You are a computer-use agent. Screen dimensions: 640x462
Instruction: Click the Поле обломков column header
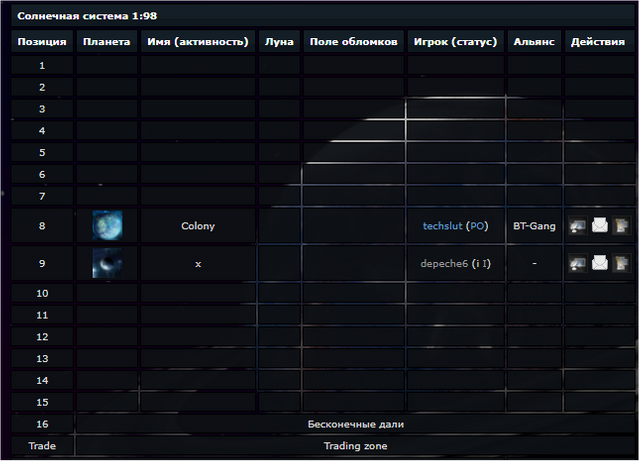pyautogui.click(x=353, y=42)
